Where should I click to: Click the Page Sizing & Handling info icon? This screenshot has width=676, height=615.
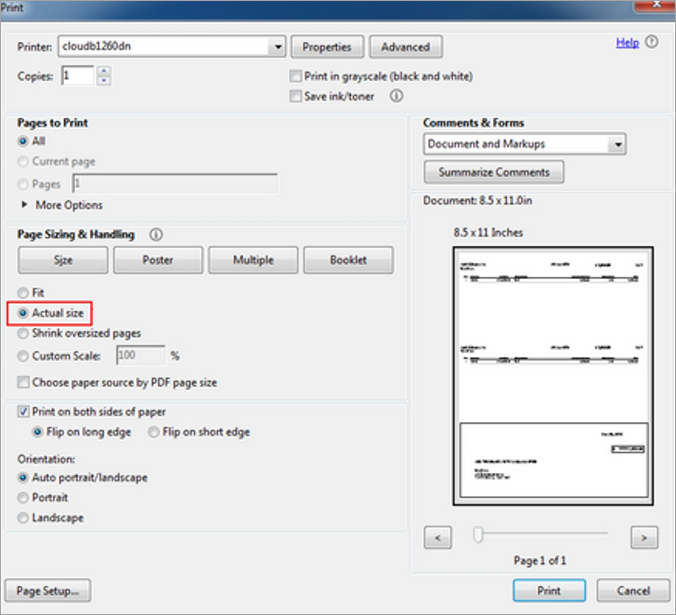click(x=156, y=234)
